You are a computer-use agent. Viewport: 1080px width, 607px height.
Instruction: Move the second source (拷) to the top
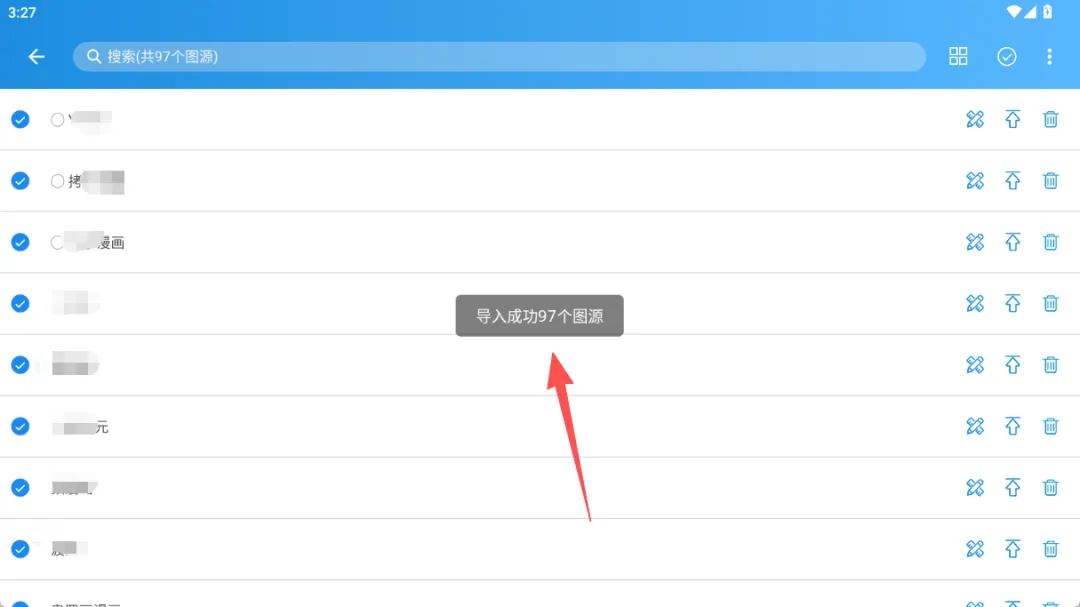click(x=1012, y=181)
